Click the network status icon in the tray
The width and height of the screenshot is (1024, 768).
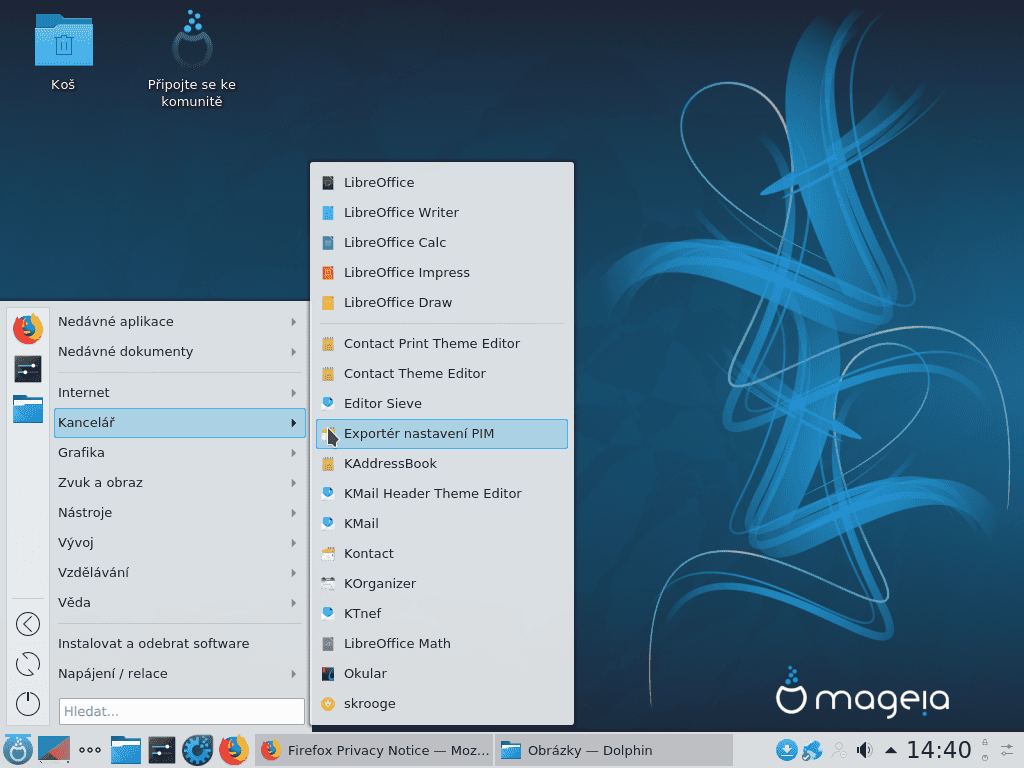point(812,749)
